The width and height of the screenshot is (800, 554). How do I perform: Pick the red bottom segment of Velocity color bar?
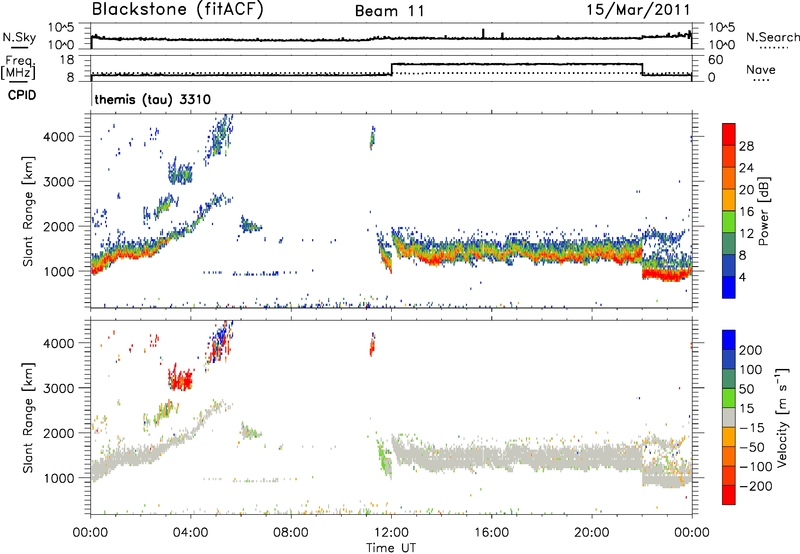pyautogui.click(x=729, y=495)
